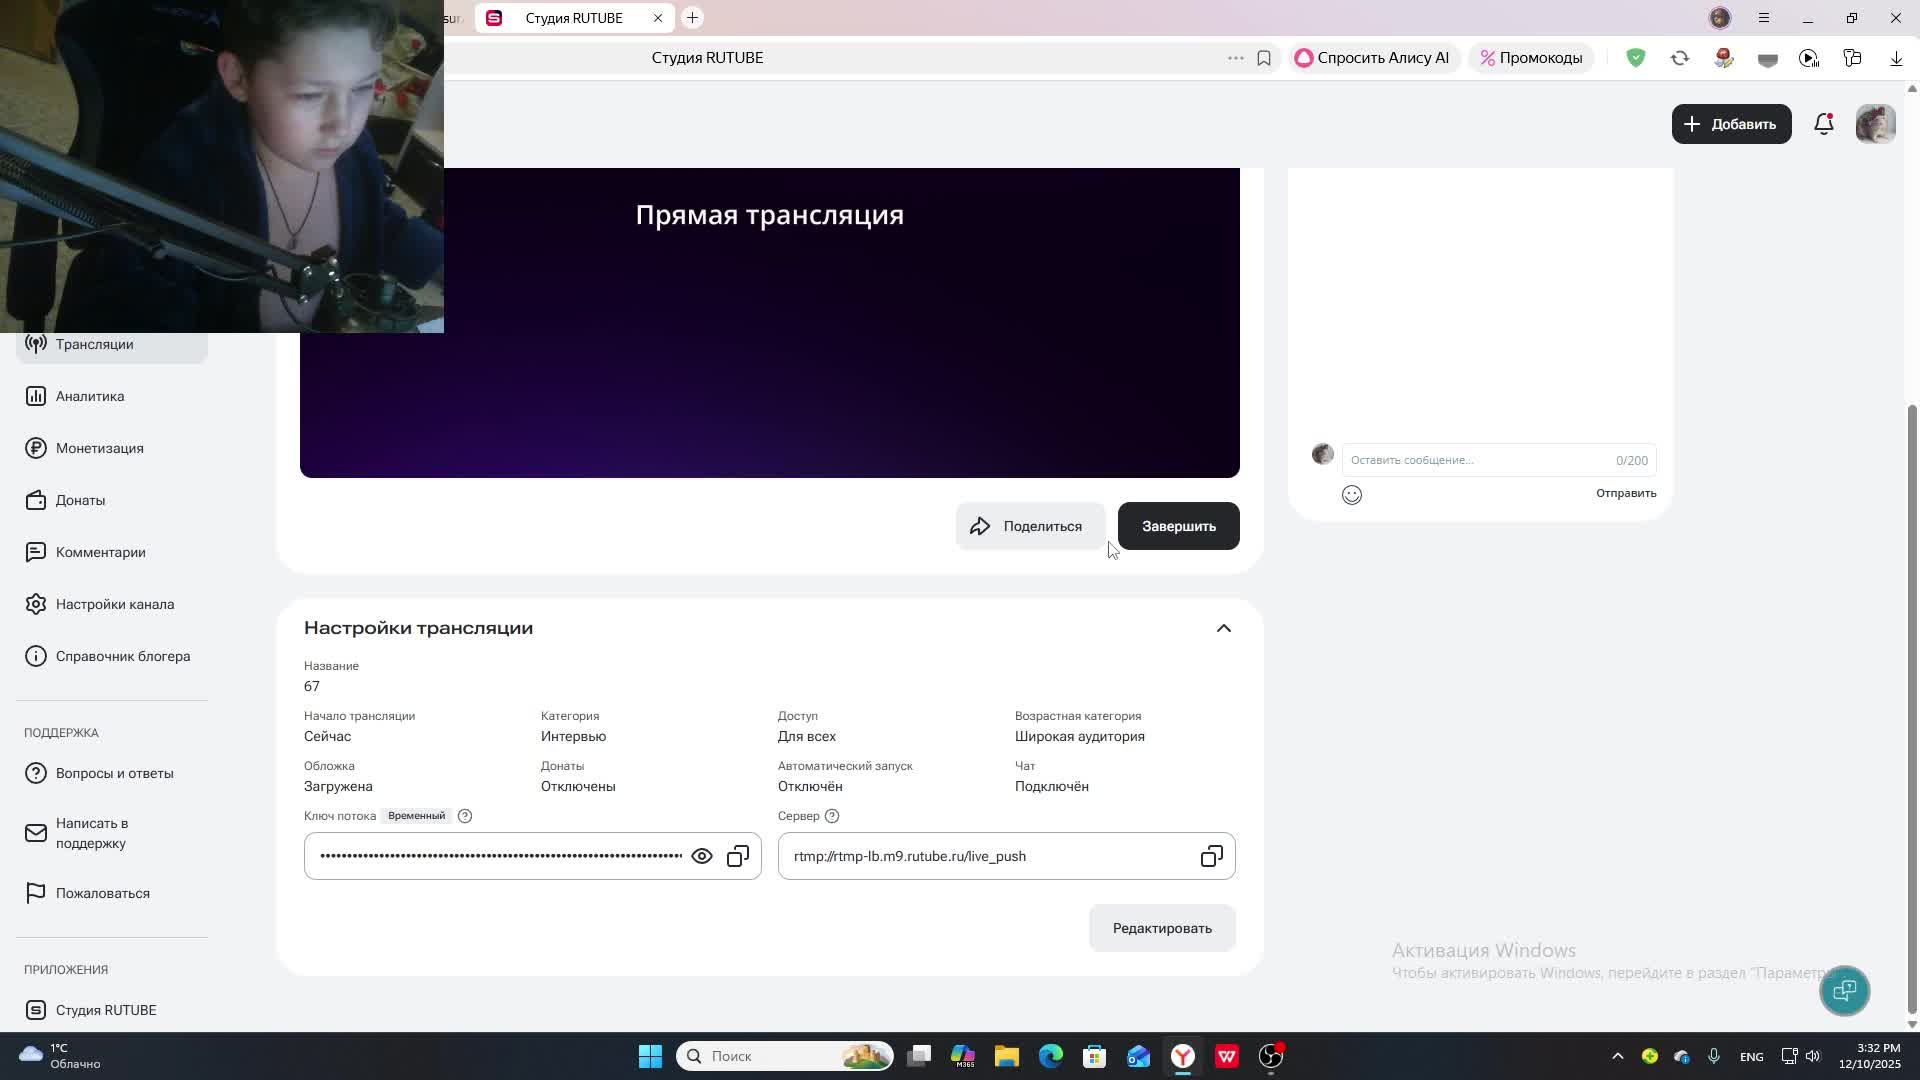The height and width of the screenshot is (1080, 1920).
Task: Reveal the stream key with the eye icon
Action: point(702,857)
